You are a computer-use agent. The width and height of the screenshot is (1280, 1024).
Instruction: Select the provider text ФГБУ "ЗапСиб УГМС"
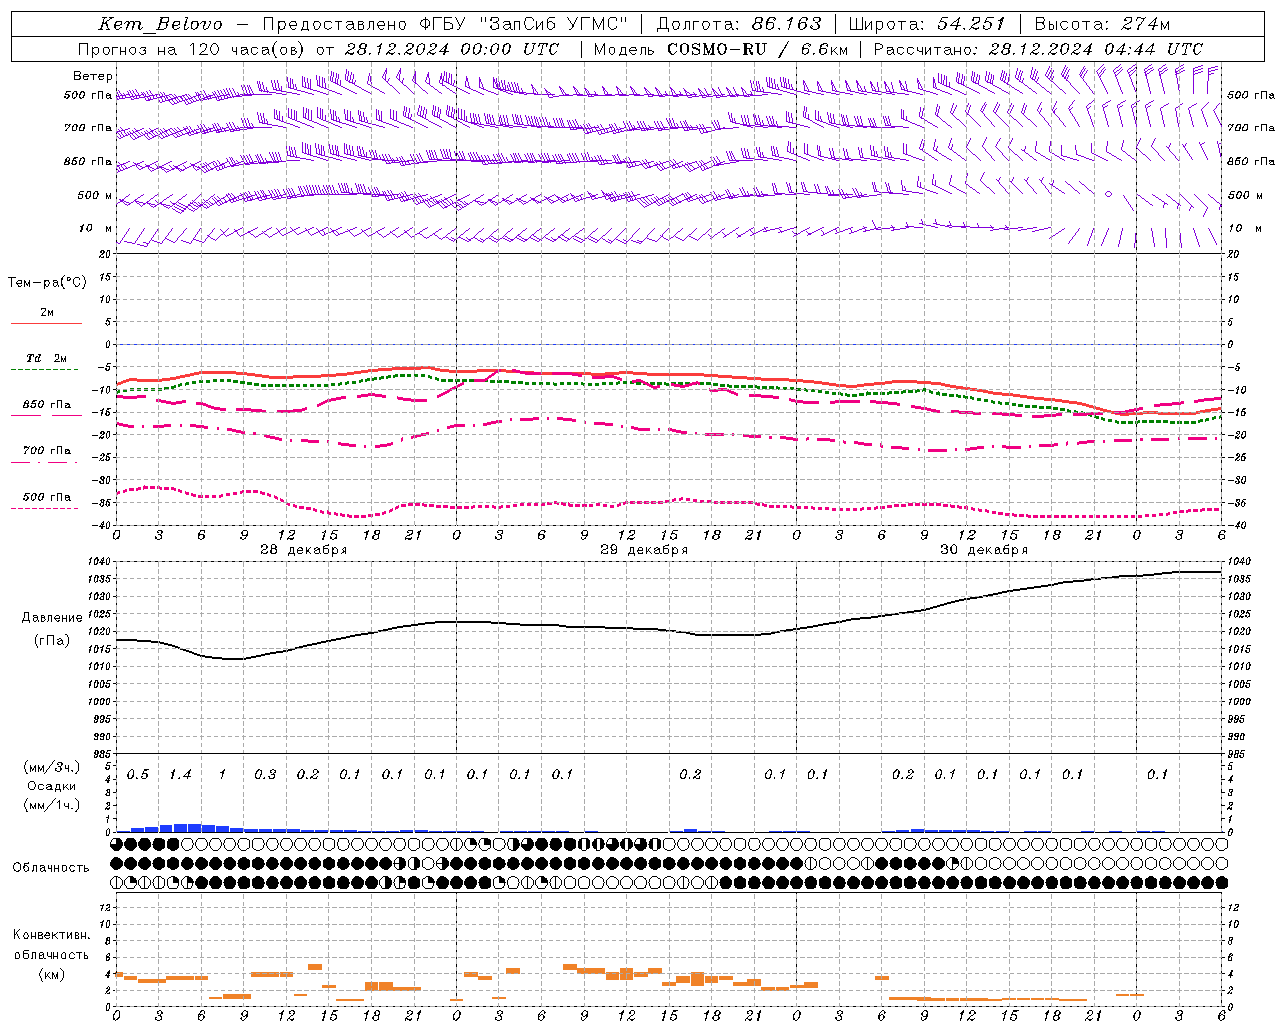522,24
